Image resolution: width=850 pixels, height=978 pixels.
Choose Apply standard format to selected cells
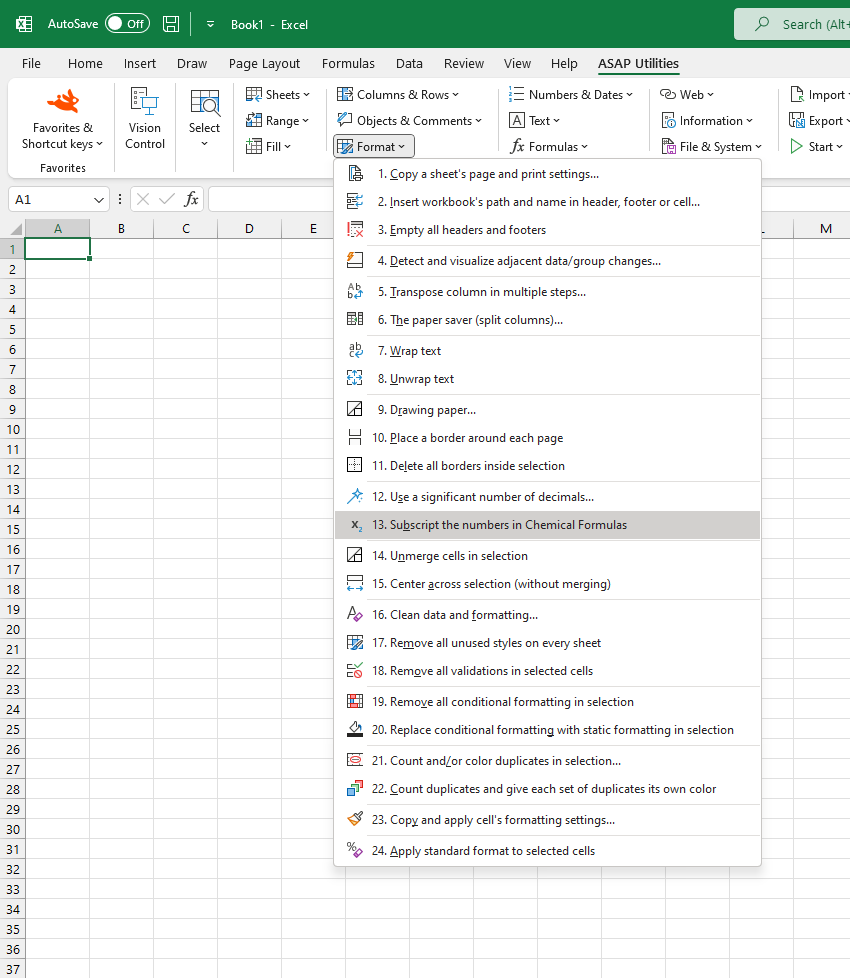click(548, 851)
